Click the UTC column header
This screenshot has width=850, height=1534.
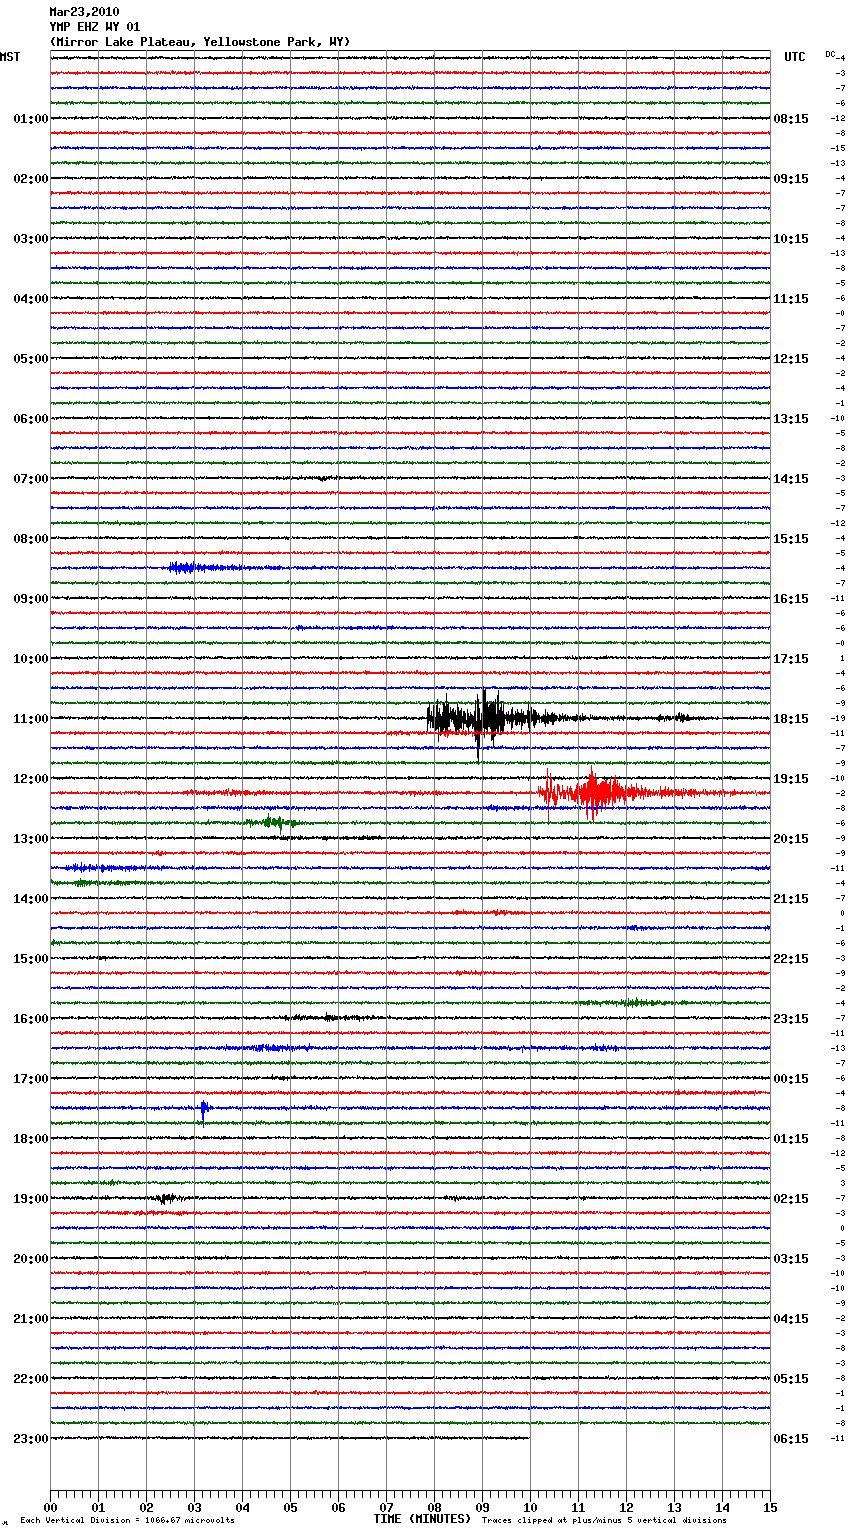pos(795,57)
